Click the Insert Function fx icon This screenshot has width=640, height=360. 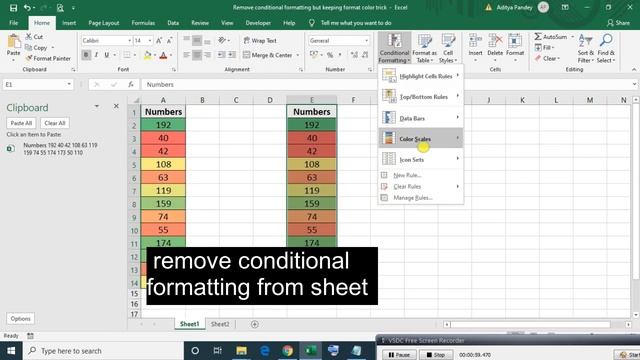pyautogui.click(x=131, y=84)
